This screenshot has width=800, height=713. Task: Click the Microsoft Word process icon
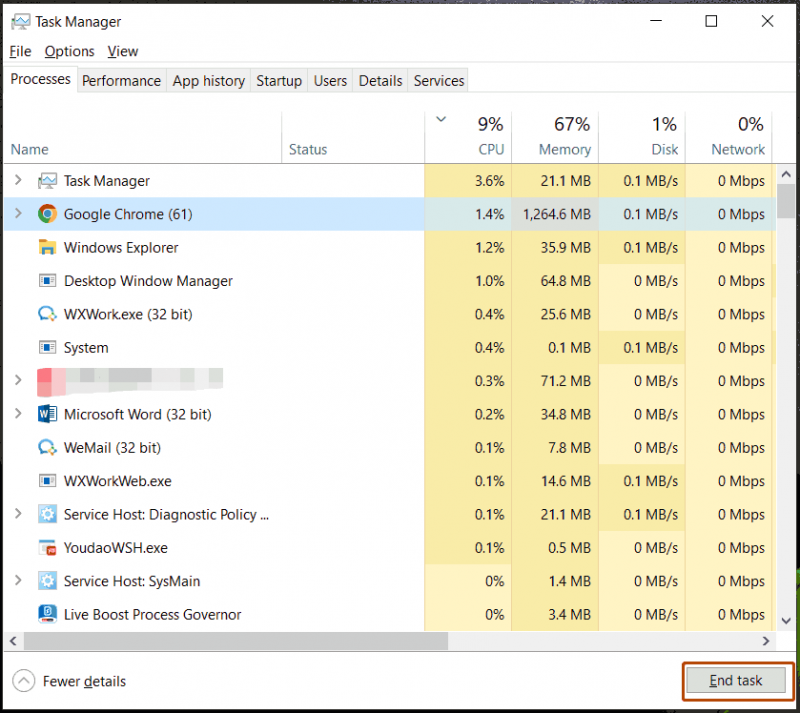click(x=47, y=414)
